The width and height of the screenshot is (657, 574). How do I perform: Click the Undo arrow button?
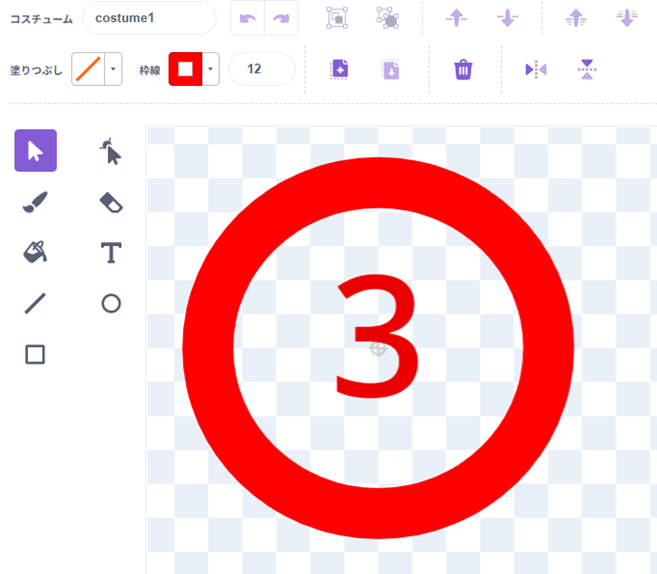248,18
